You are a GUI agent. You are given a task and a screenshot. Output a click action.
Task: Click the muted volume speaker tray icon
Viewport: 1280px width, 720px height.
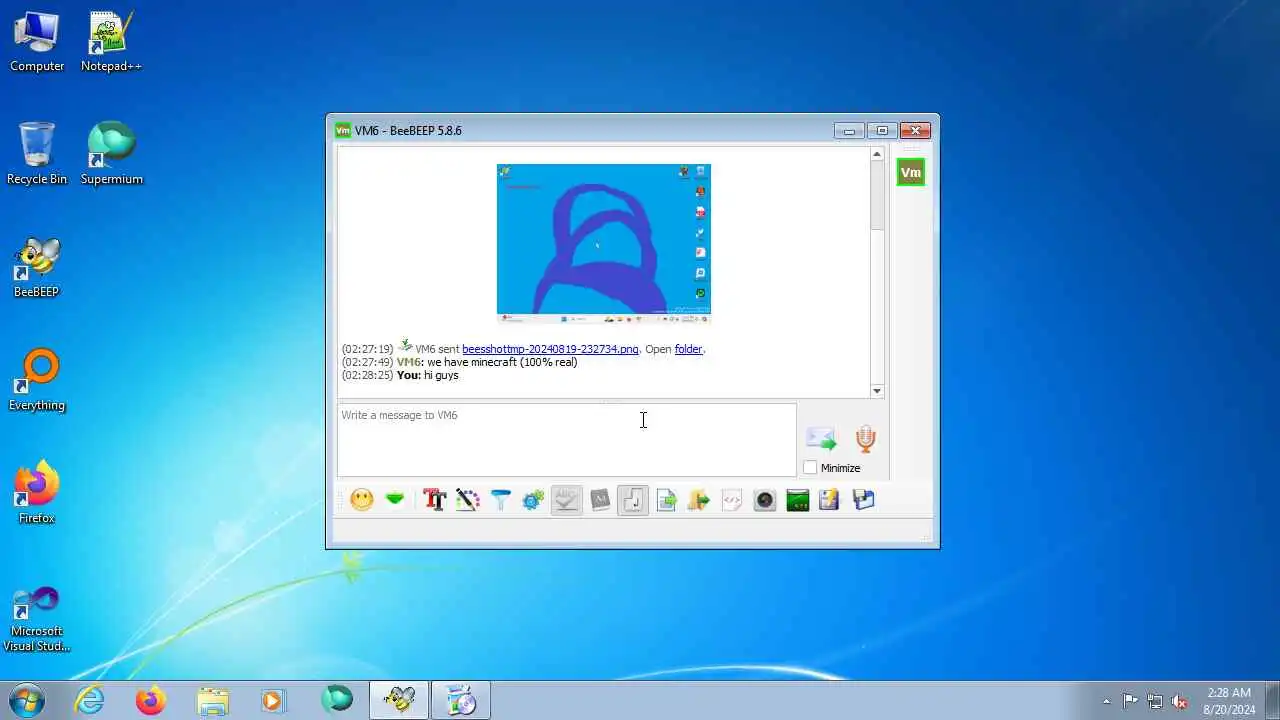point(1180,701)
